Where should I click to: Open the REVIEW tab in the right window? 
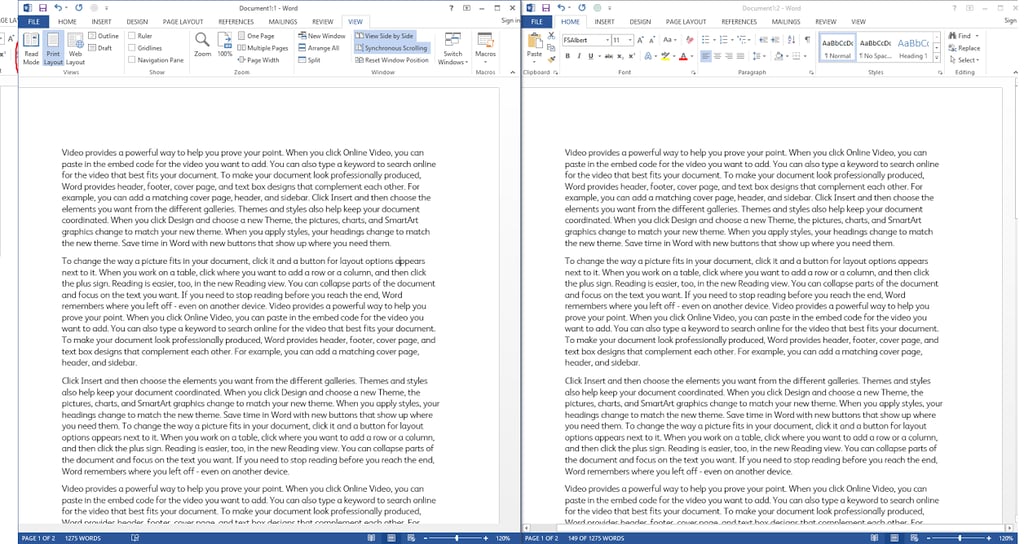point(825,22)
